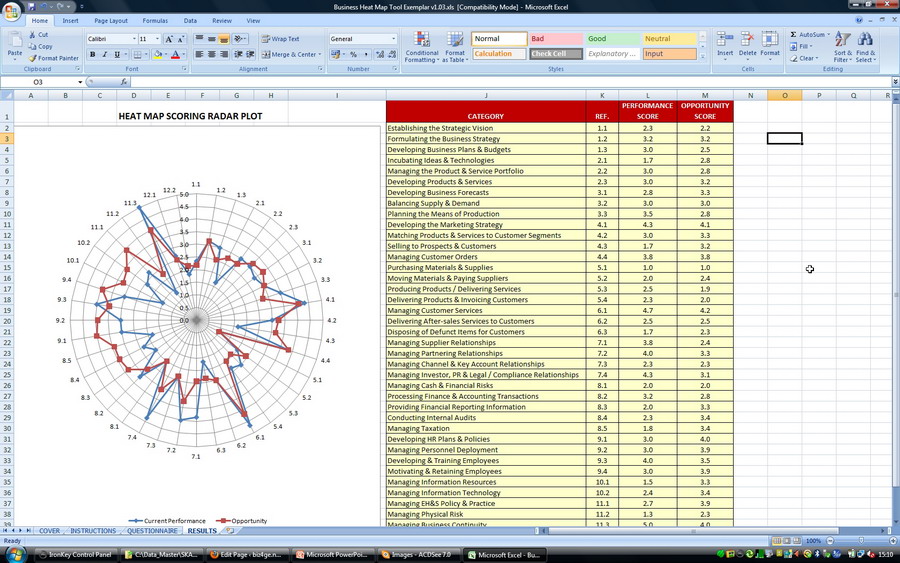Click the AutoSum sigma icon
The image size is (900, 563).
point(793,34)
